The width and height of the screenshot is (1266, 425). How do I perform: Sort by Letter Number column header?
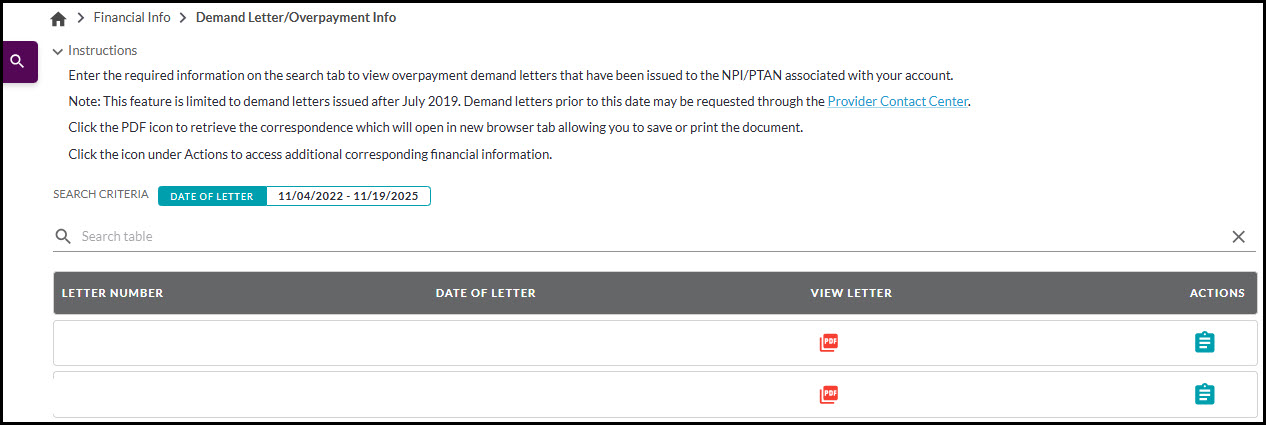tap(112, 293)
